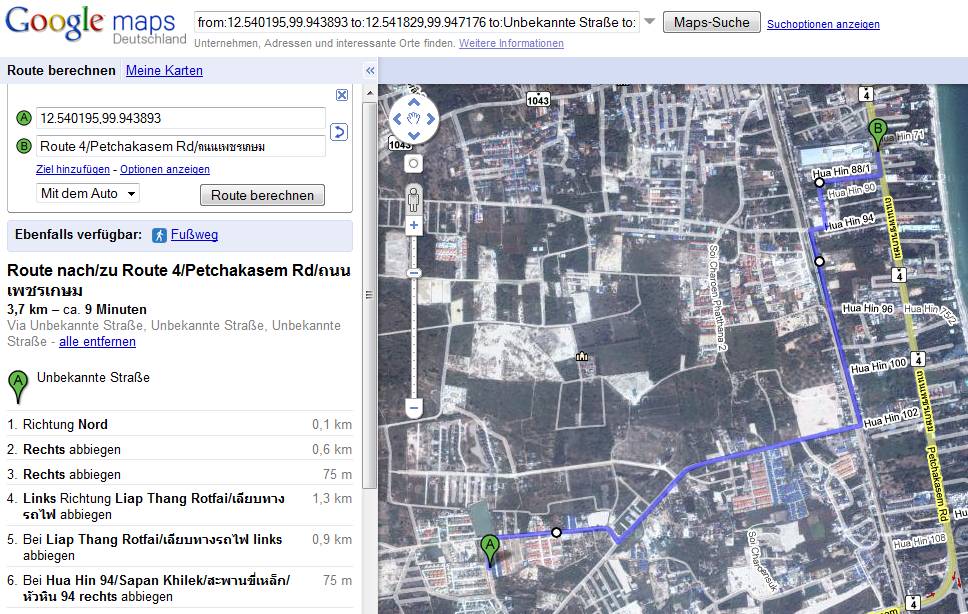Click the starting point coordinates field
Viewport: 968px width, 614px height.
tap(181, 118)
